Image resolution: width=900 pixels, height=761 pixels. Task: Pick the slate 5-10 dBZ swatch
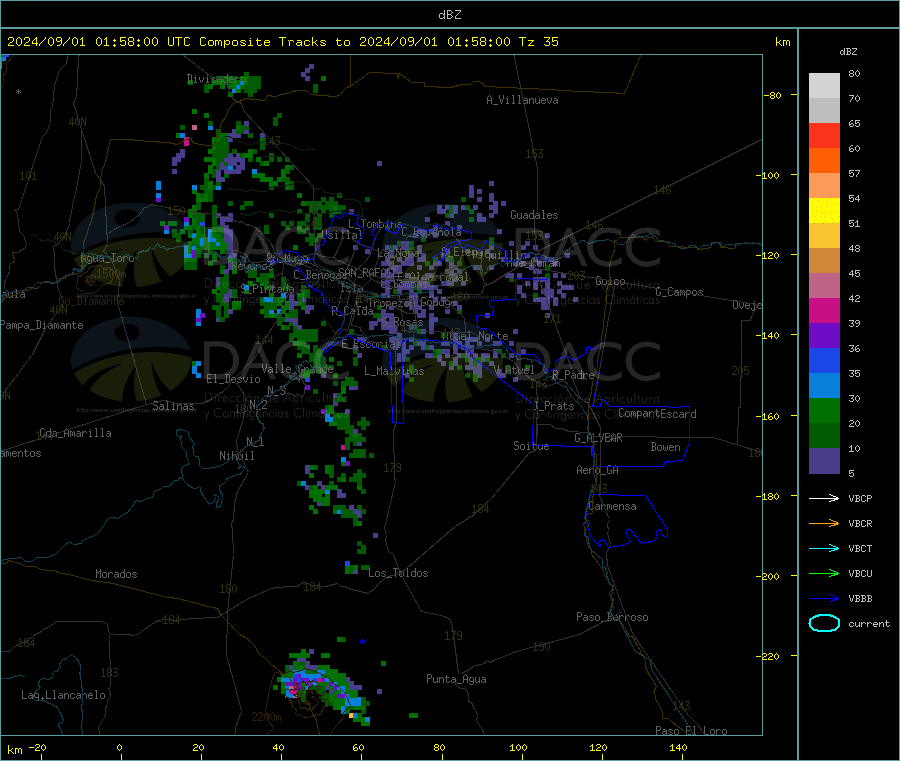pyautogui.click(x=824, y=461)
